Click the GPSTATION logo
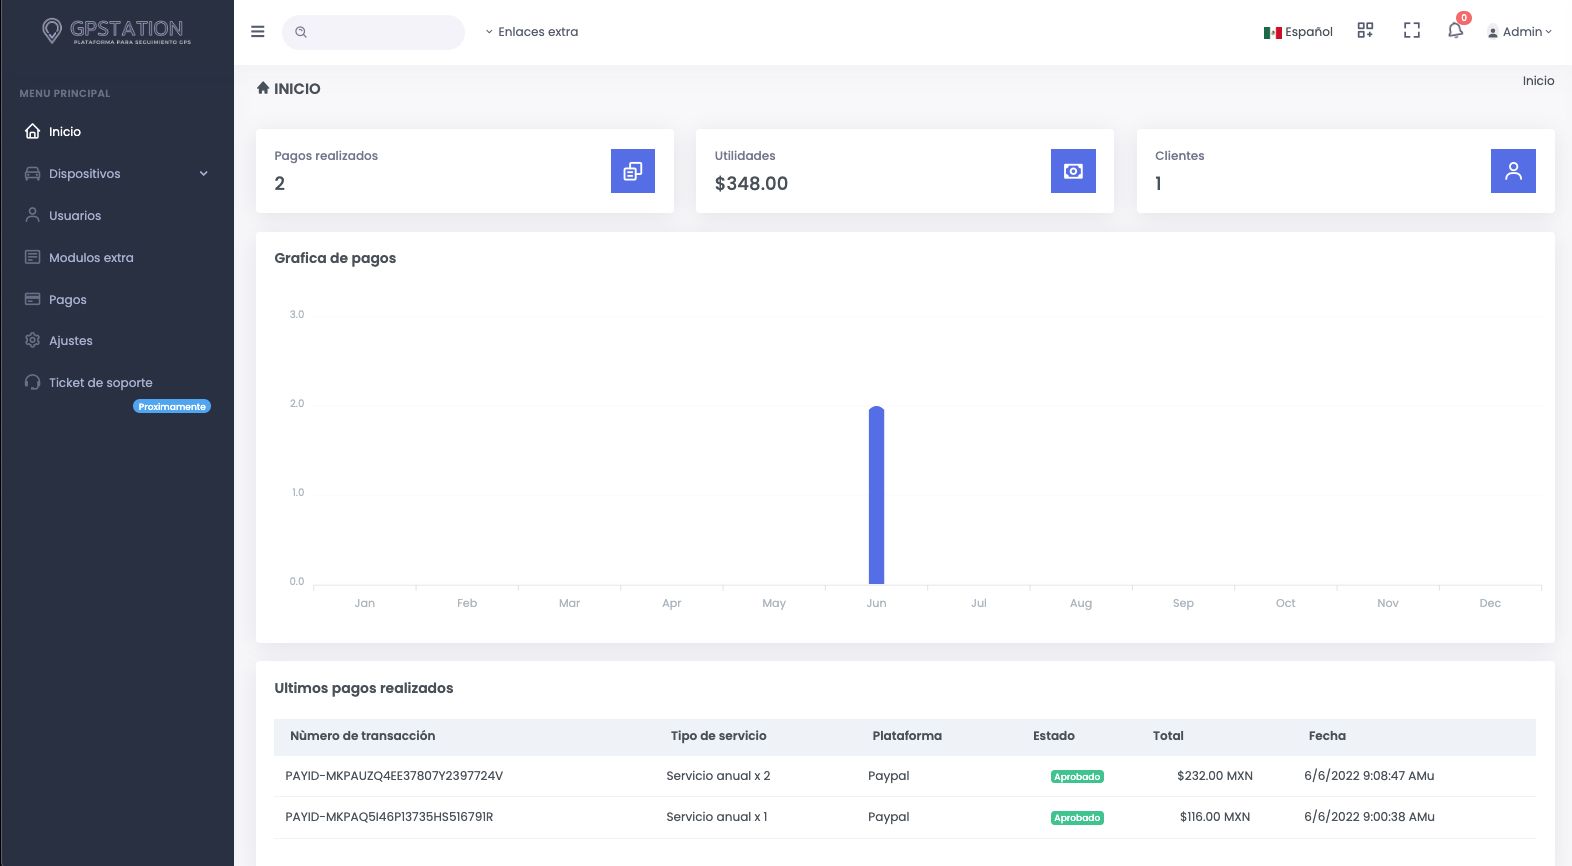1572x866 pixels. click(x=117, y=32)
